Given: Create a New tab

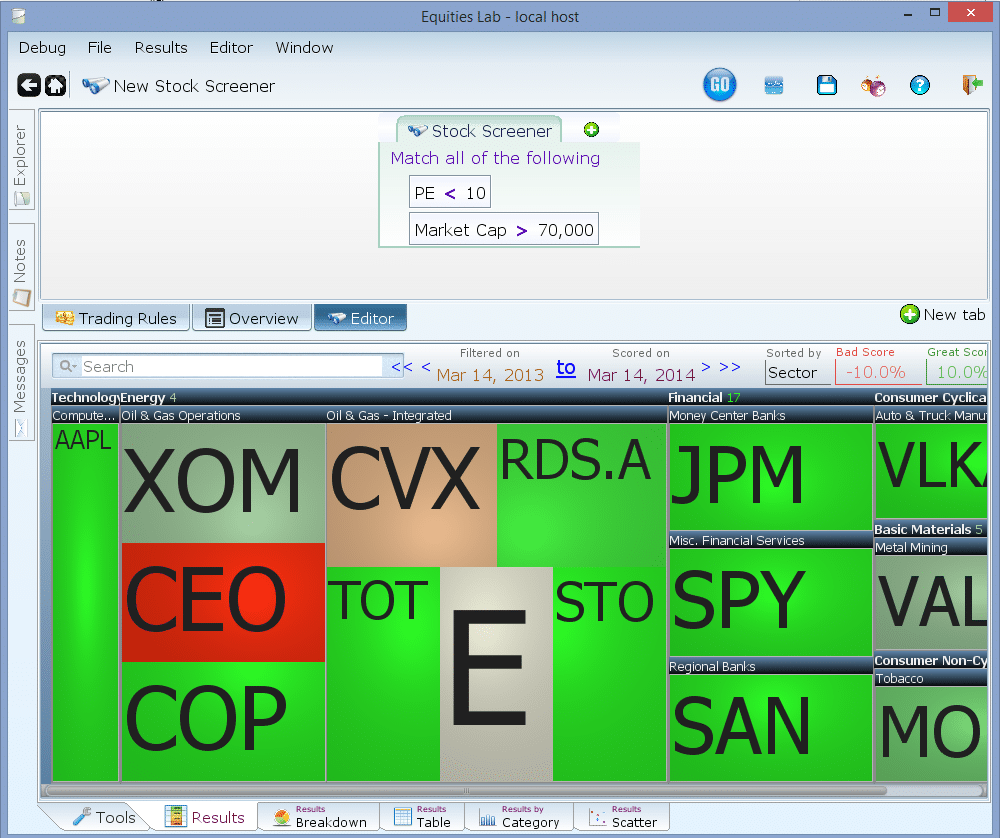Looking at the screenshot, I should (x=943, y=314).
